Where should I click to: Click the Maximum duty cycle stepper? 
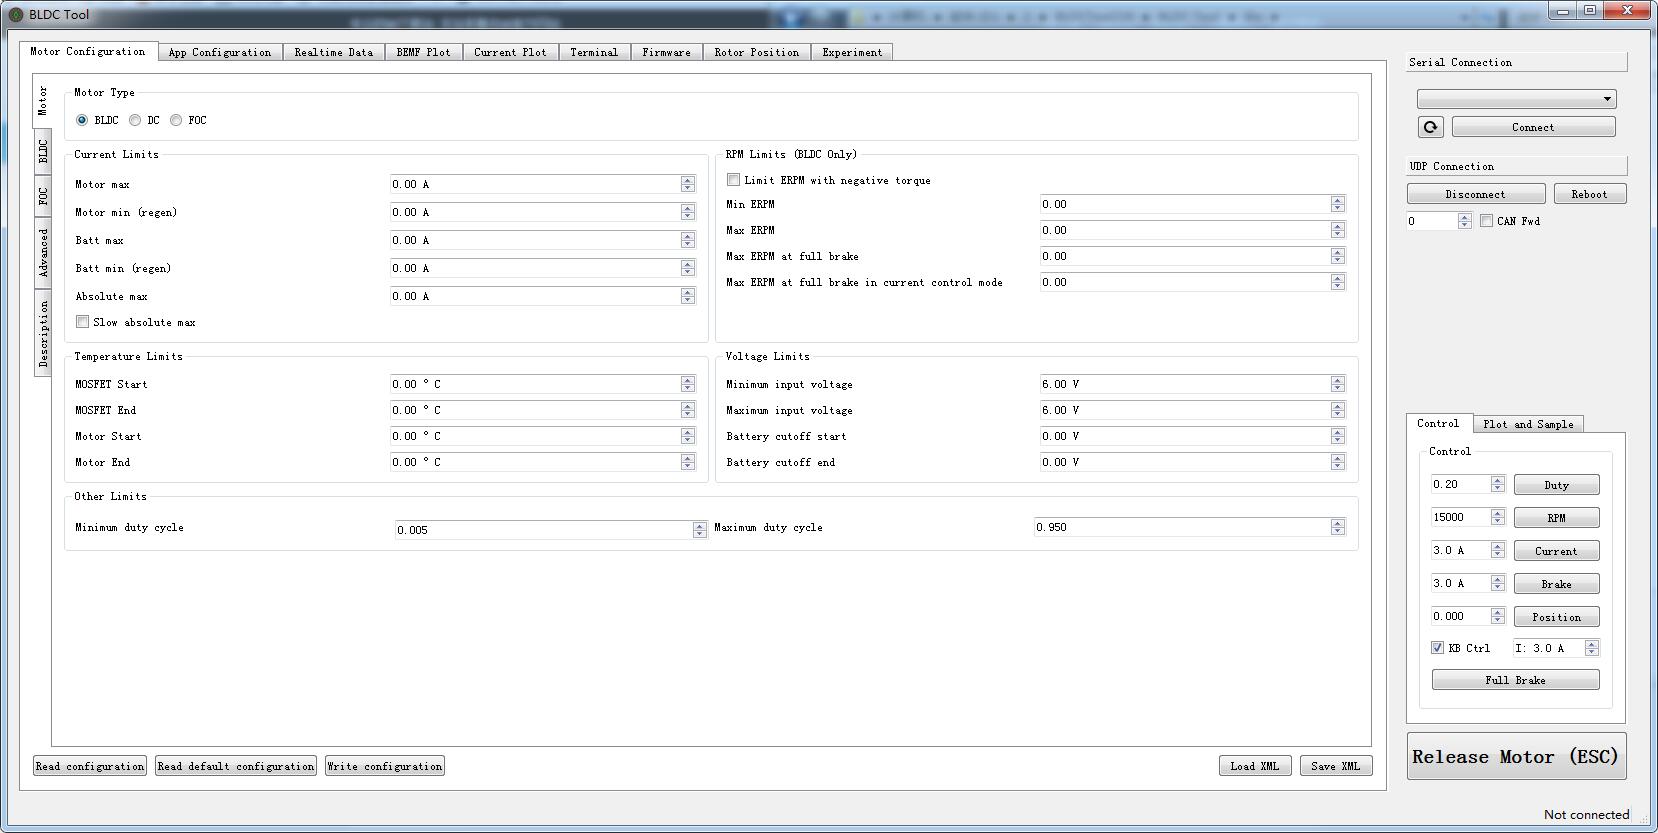1338,527
